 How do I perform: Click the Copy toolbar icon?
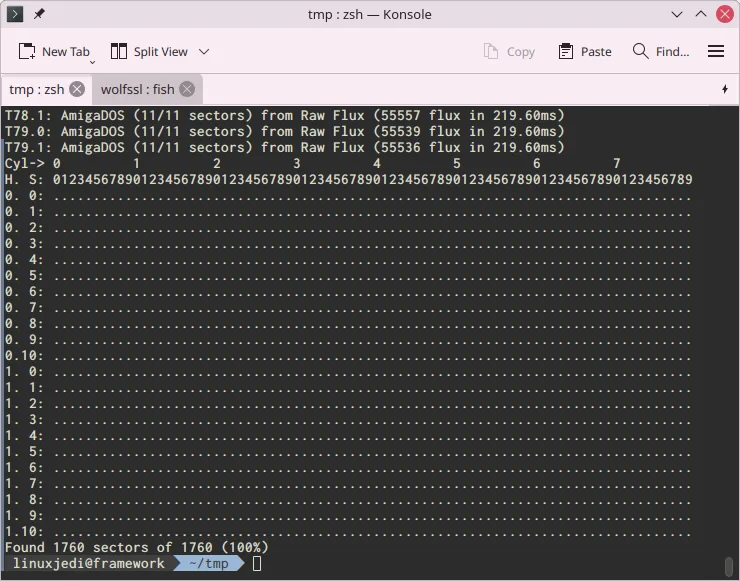(491, 51)
